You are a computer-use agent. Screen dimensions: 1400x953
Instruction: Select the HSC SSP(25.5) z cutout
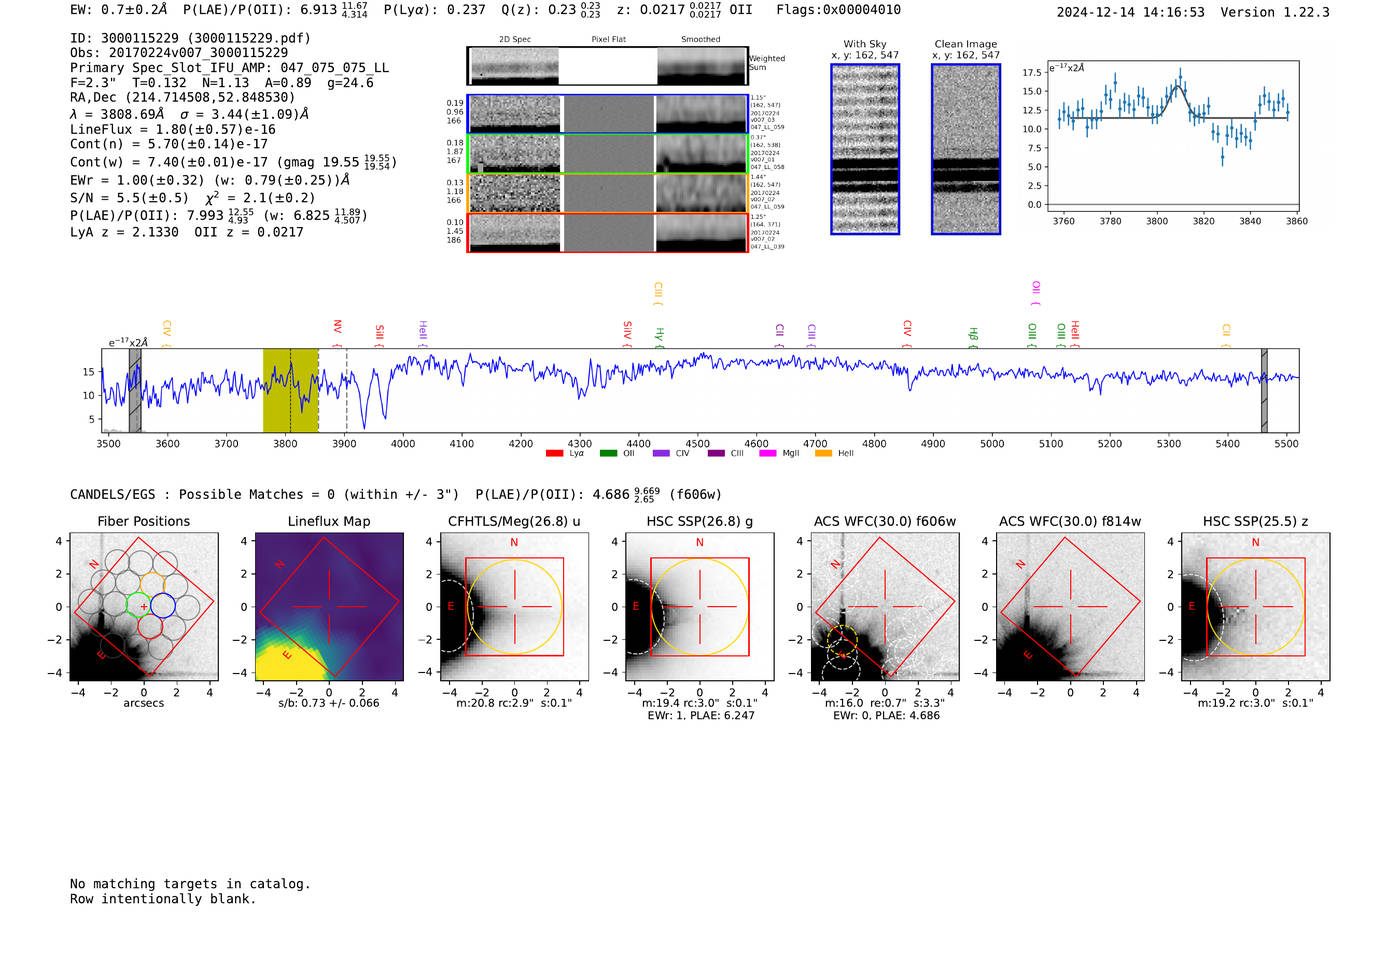(x=1255, y=607)
